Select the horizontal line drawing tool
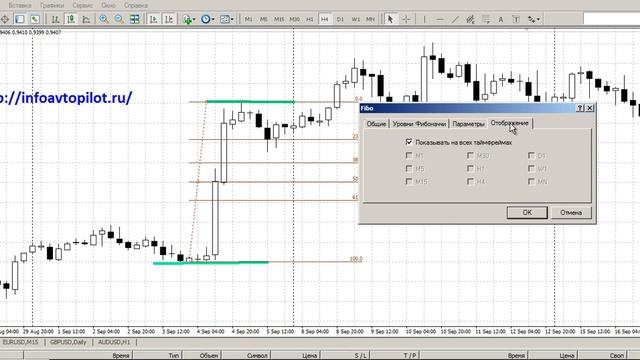Screen dimensions: 640x360 [x=440, y=19]
